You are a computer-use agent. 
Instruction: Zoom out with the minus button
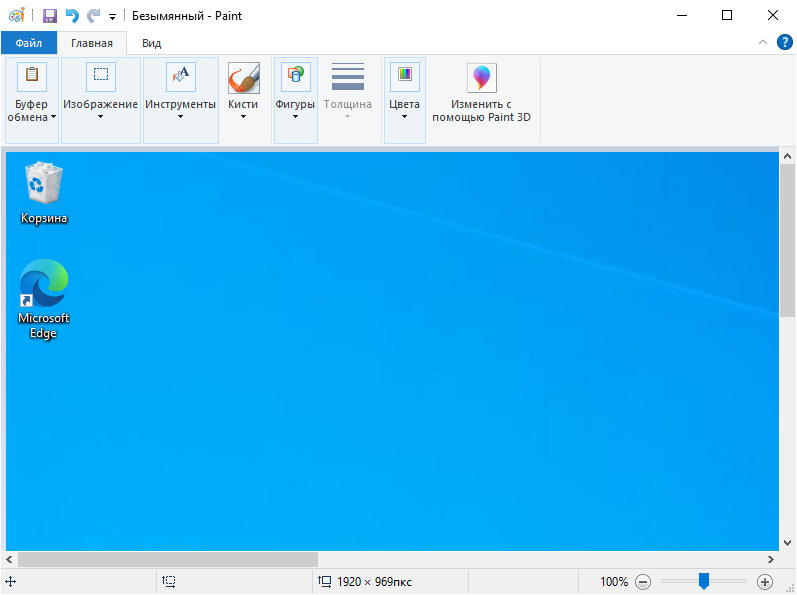click(x=643, y=582)
